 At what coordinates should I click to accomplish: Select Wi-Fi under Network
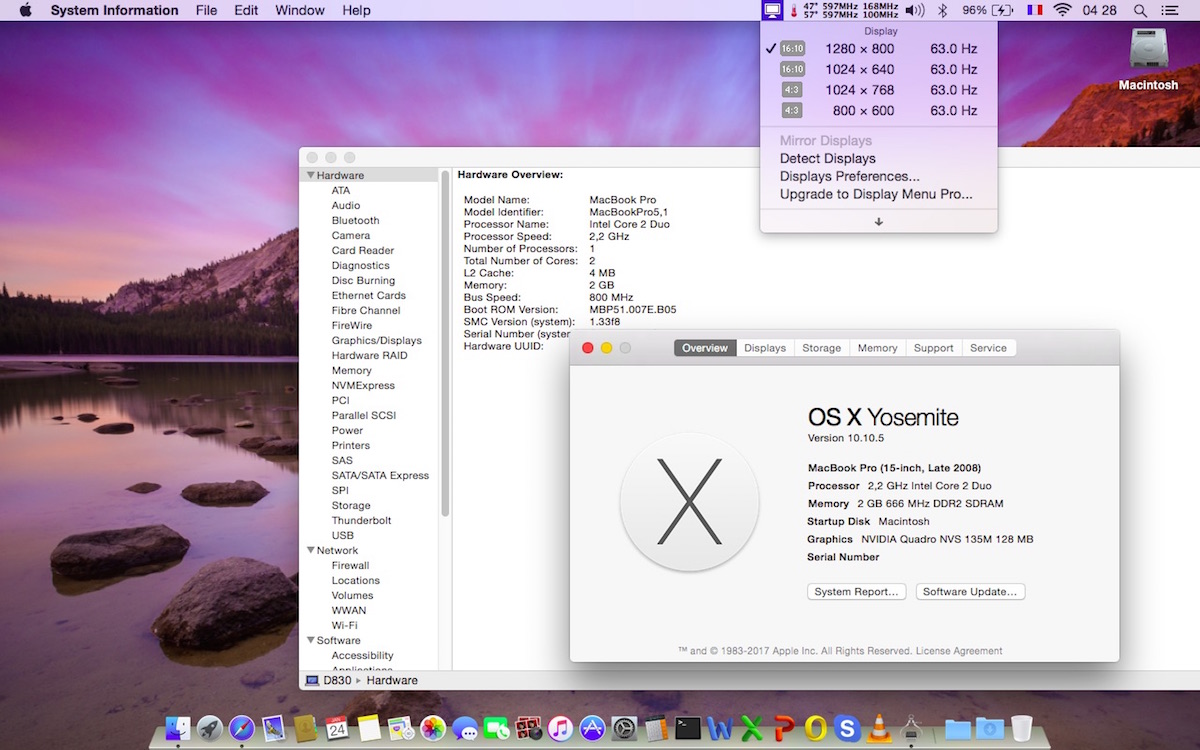[x=345, y=626]
